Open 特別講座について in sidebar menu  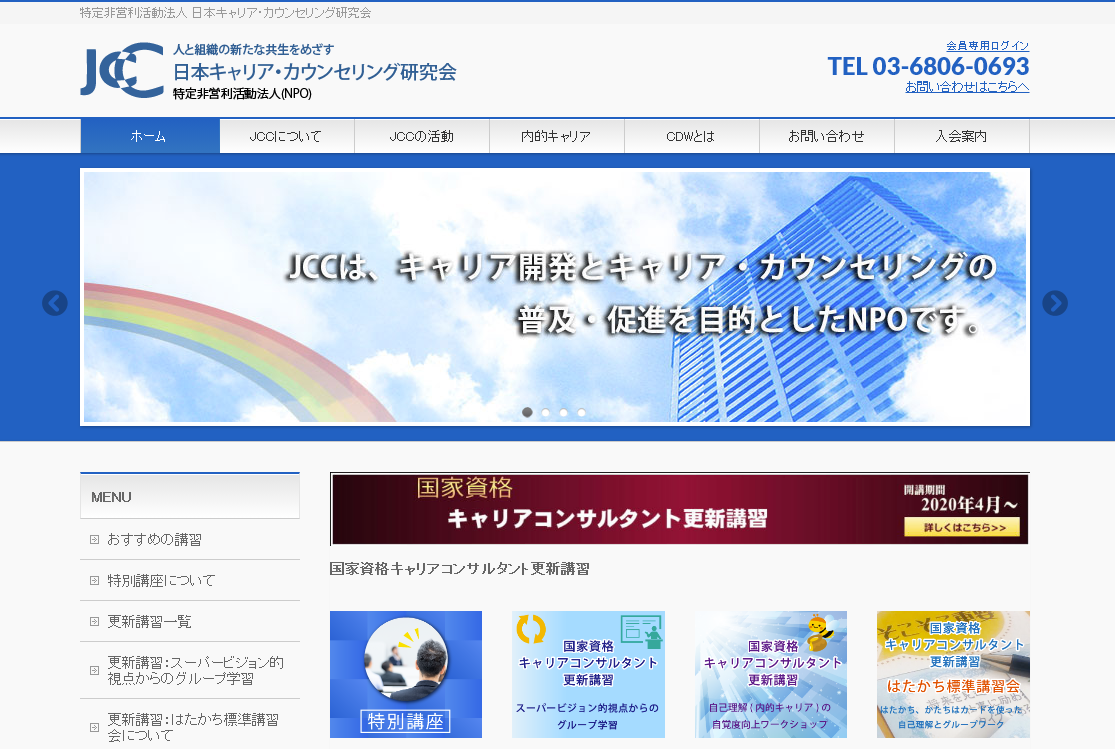(190, 580)
